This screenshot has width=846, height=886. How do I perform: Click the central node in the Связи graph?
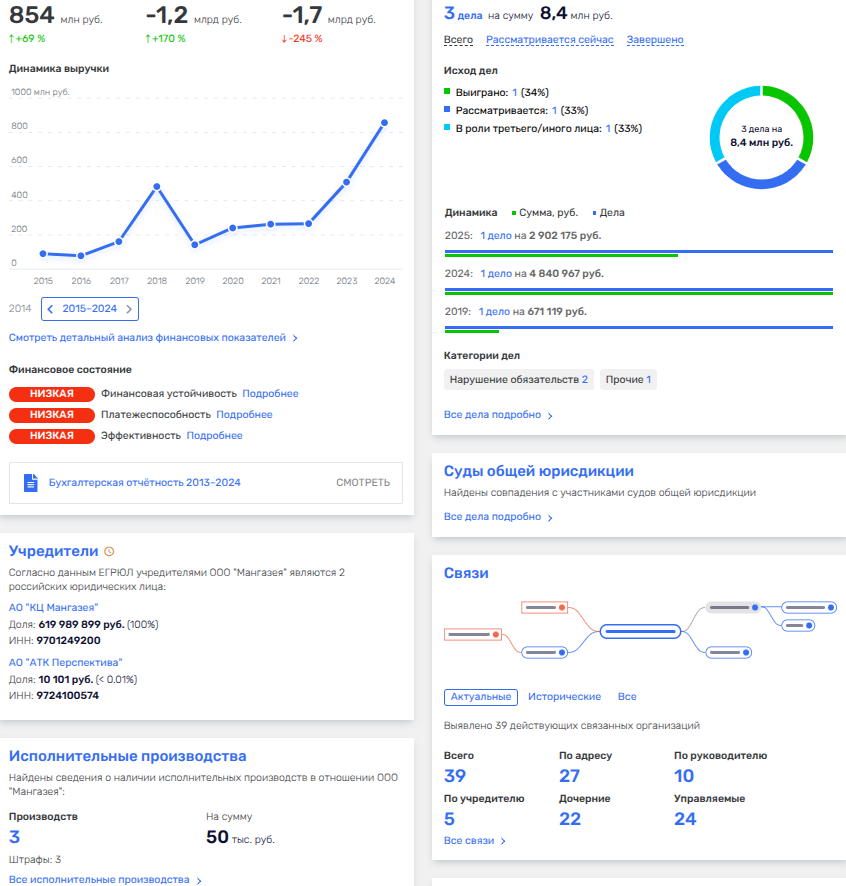(x=640, y=631)
